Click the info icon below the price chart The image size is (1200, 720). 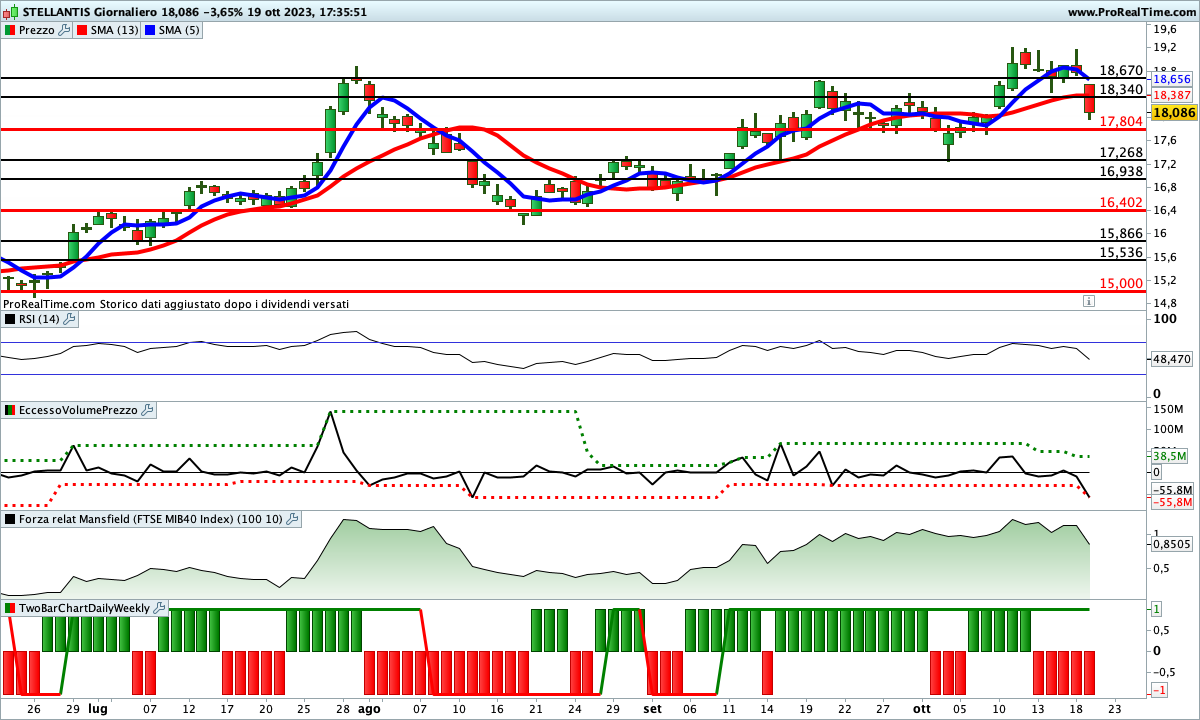pos(1087,301)
